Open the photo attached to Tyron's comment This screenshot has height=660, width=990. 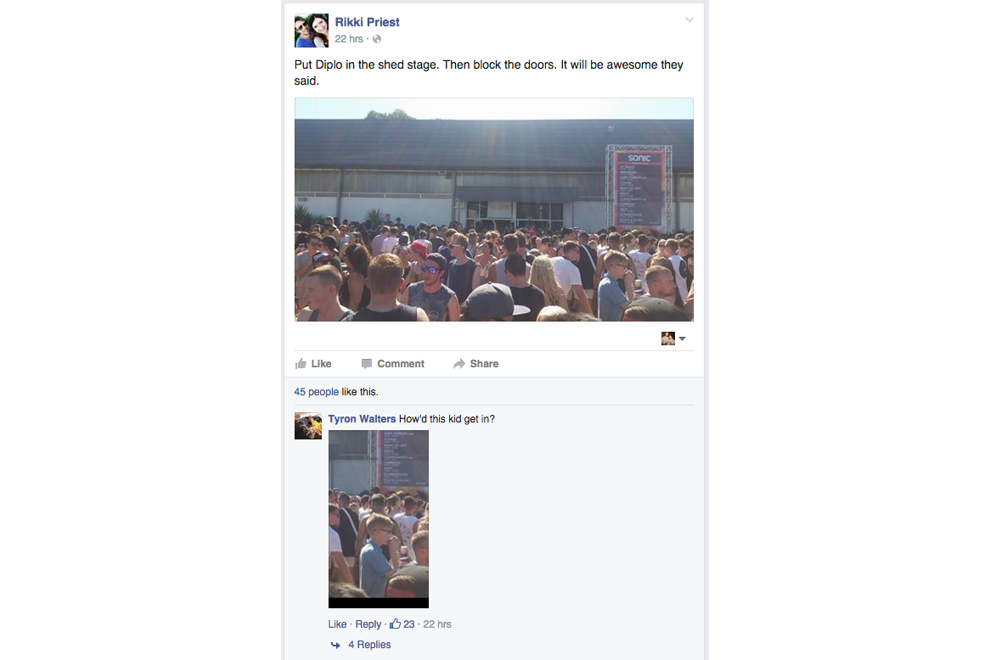[x=378, y=519]
